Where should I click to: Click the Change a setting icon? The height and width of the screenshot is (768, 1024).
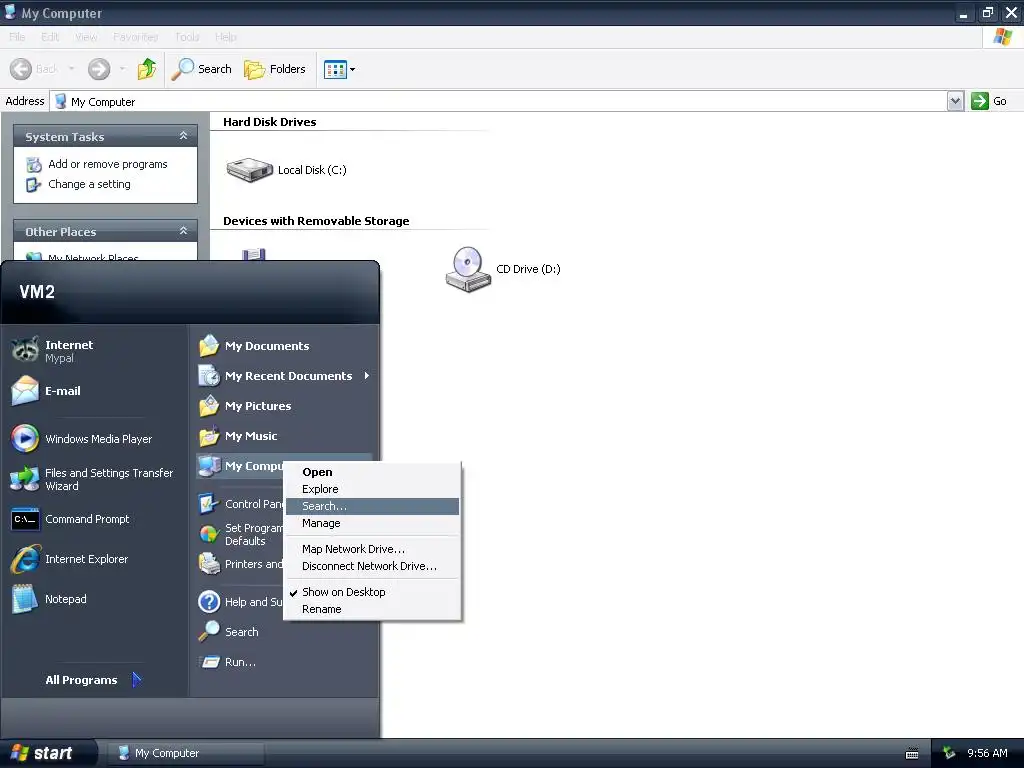click(x=33, y=185)
